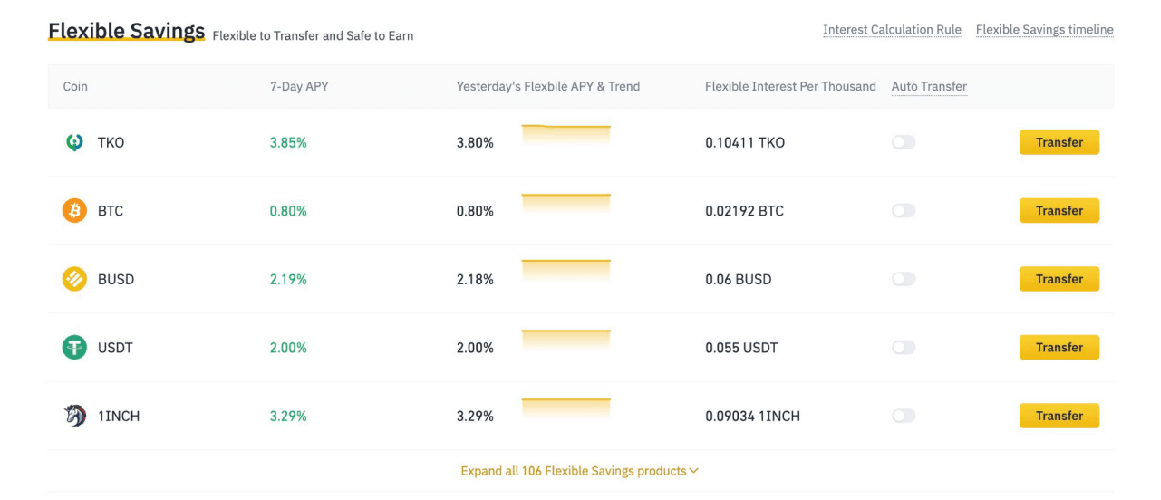Switch on Auto Transfer for 1INCH
Screen dimensions: 1161x500
pyautogui.click(x=903, y=415)
